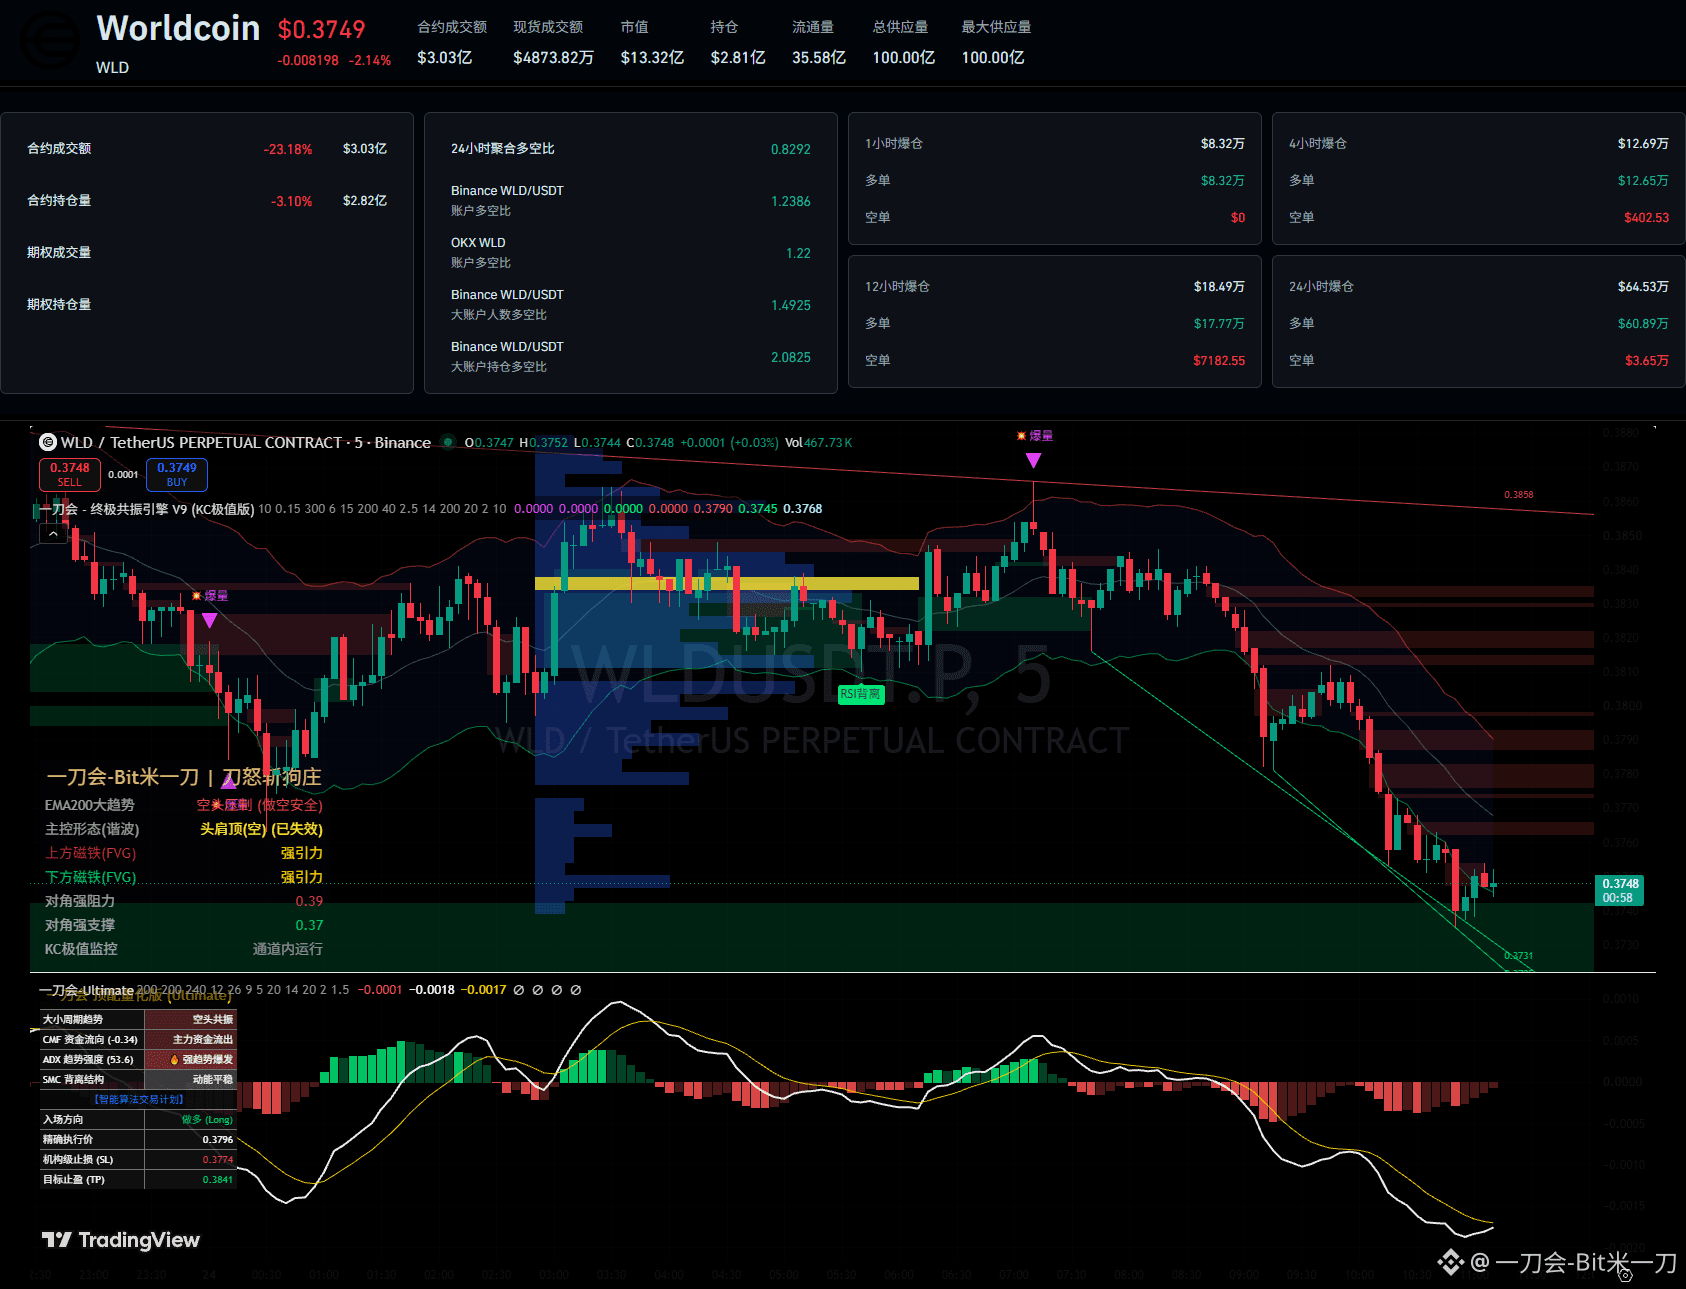Click the 头肩顶(空) (已失效) pattern value

(x=261, y=829)
